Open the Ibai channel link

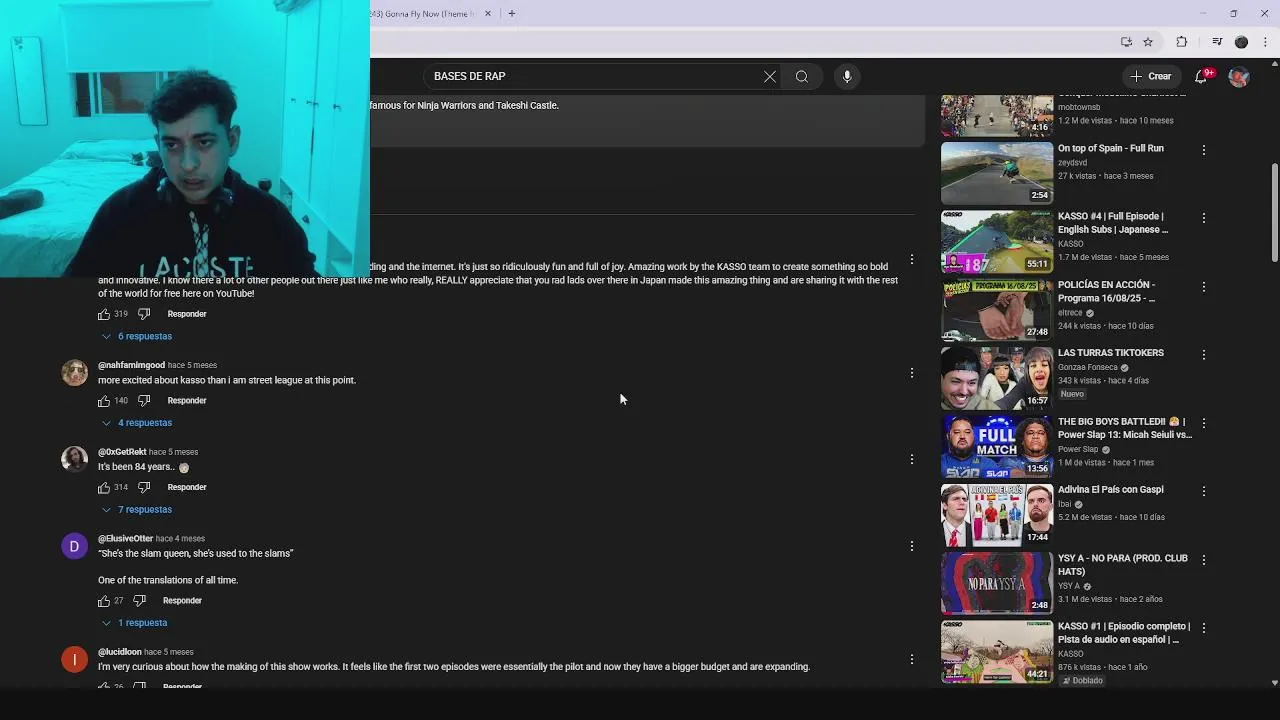(1065, 504)
